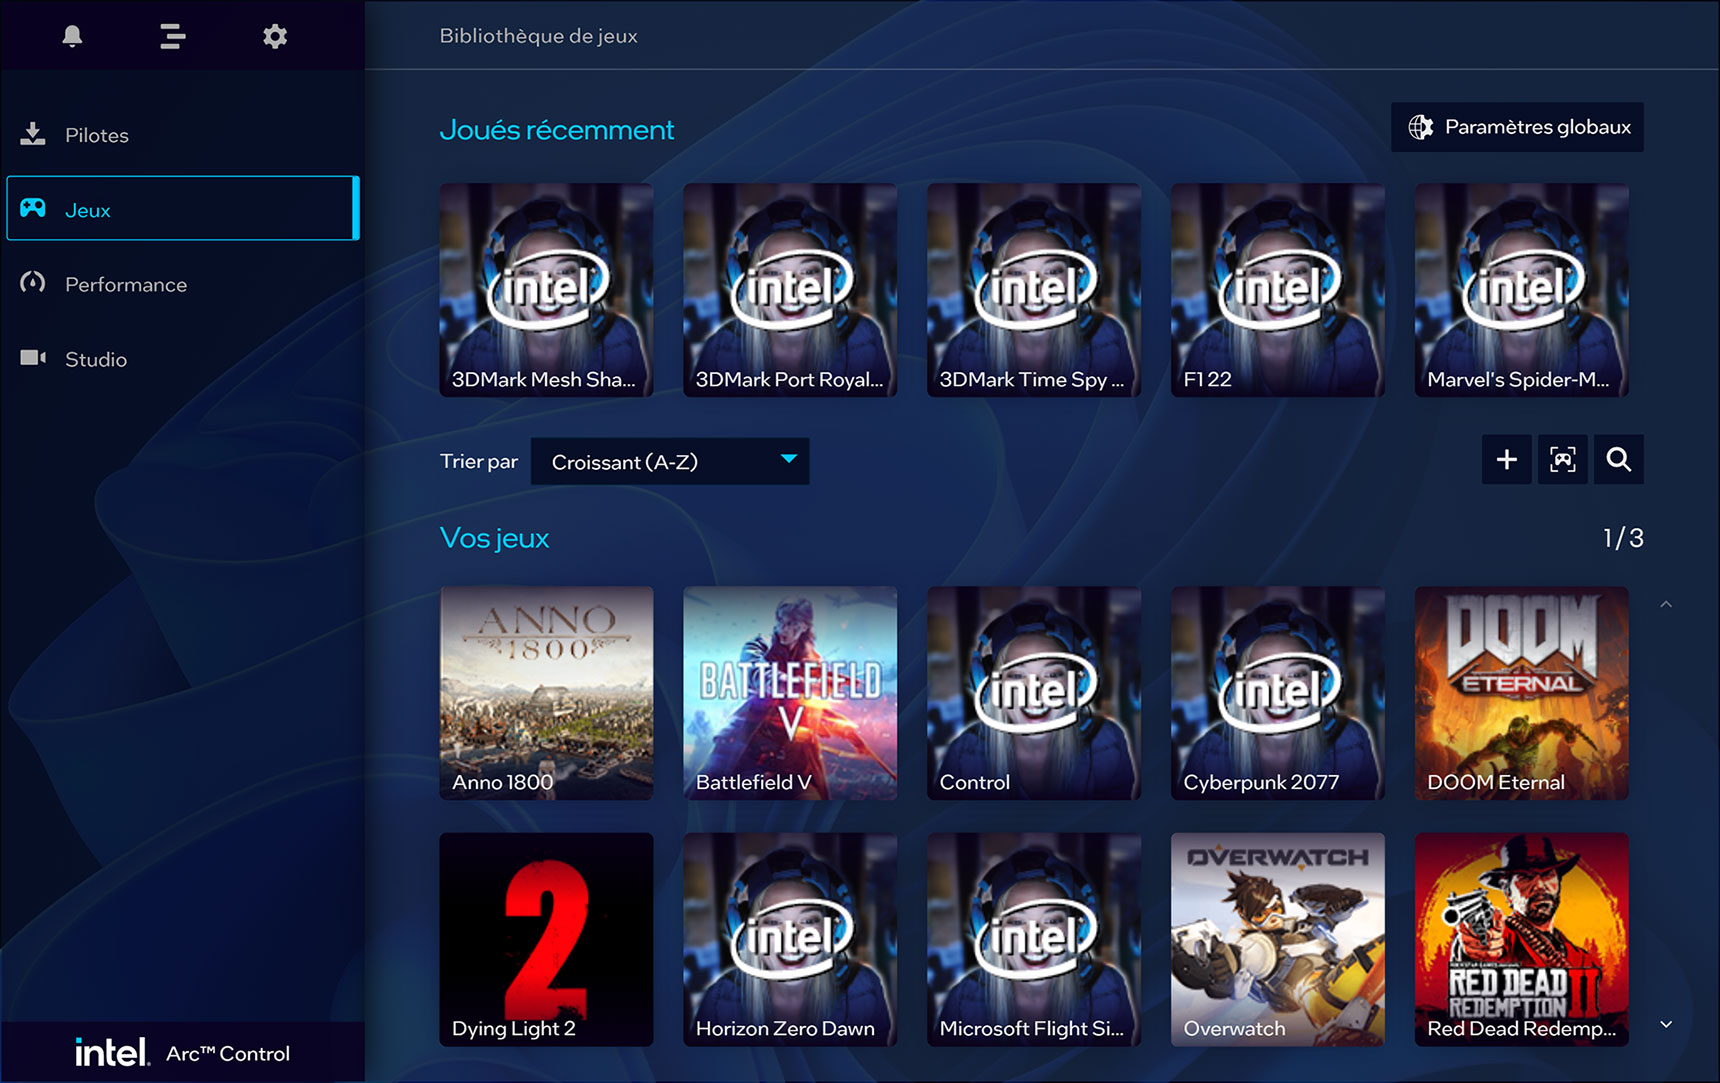Screen dimensions: 1720x1083
Task: Select the Overwatch game tile
Action: pyautogui.click(x=1277, y=939)
